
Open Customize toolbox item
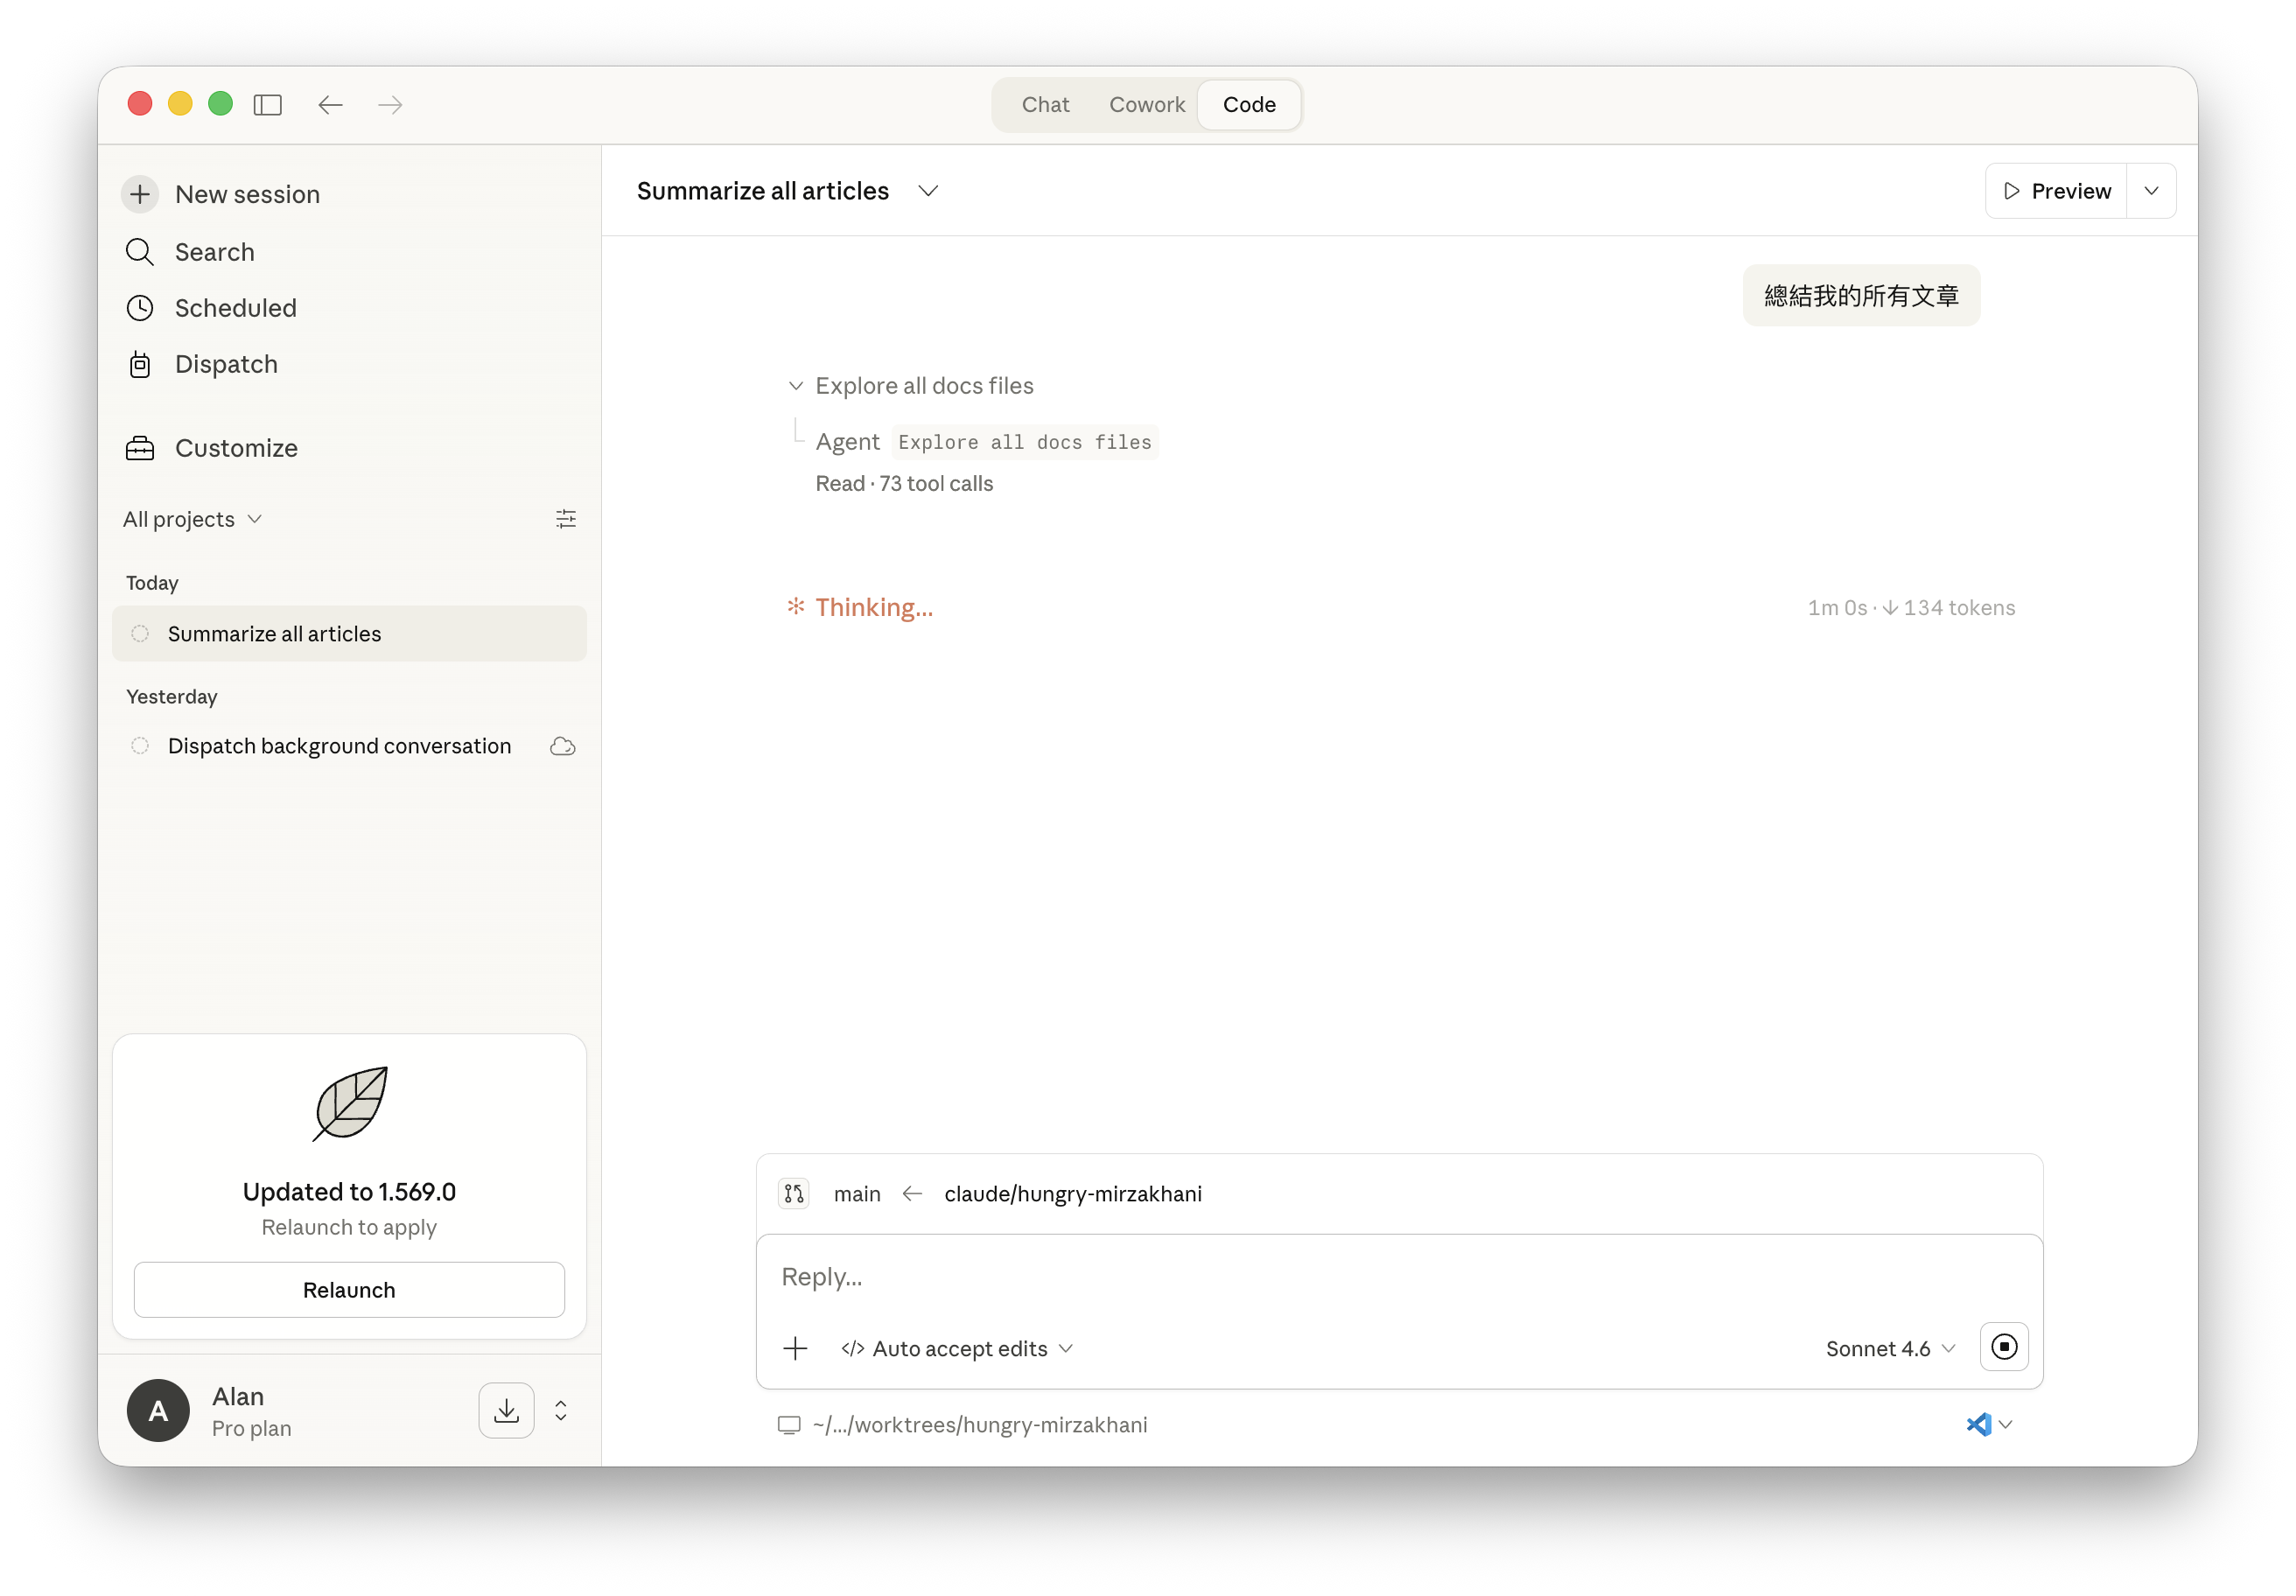236,448
